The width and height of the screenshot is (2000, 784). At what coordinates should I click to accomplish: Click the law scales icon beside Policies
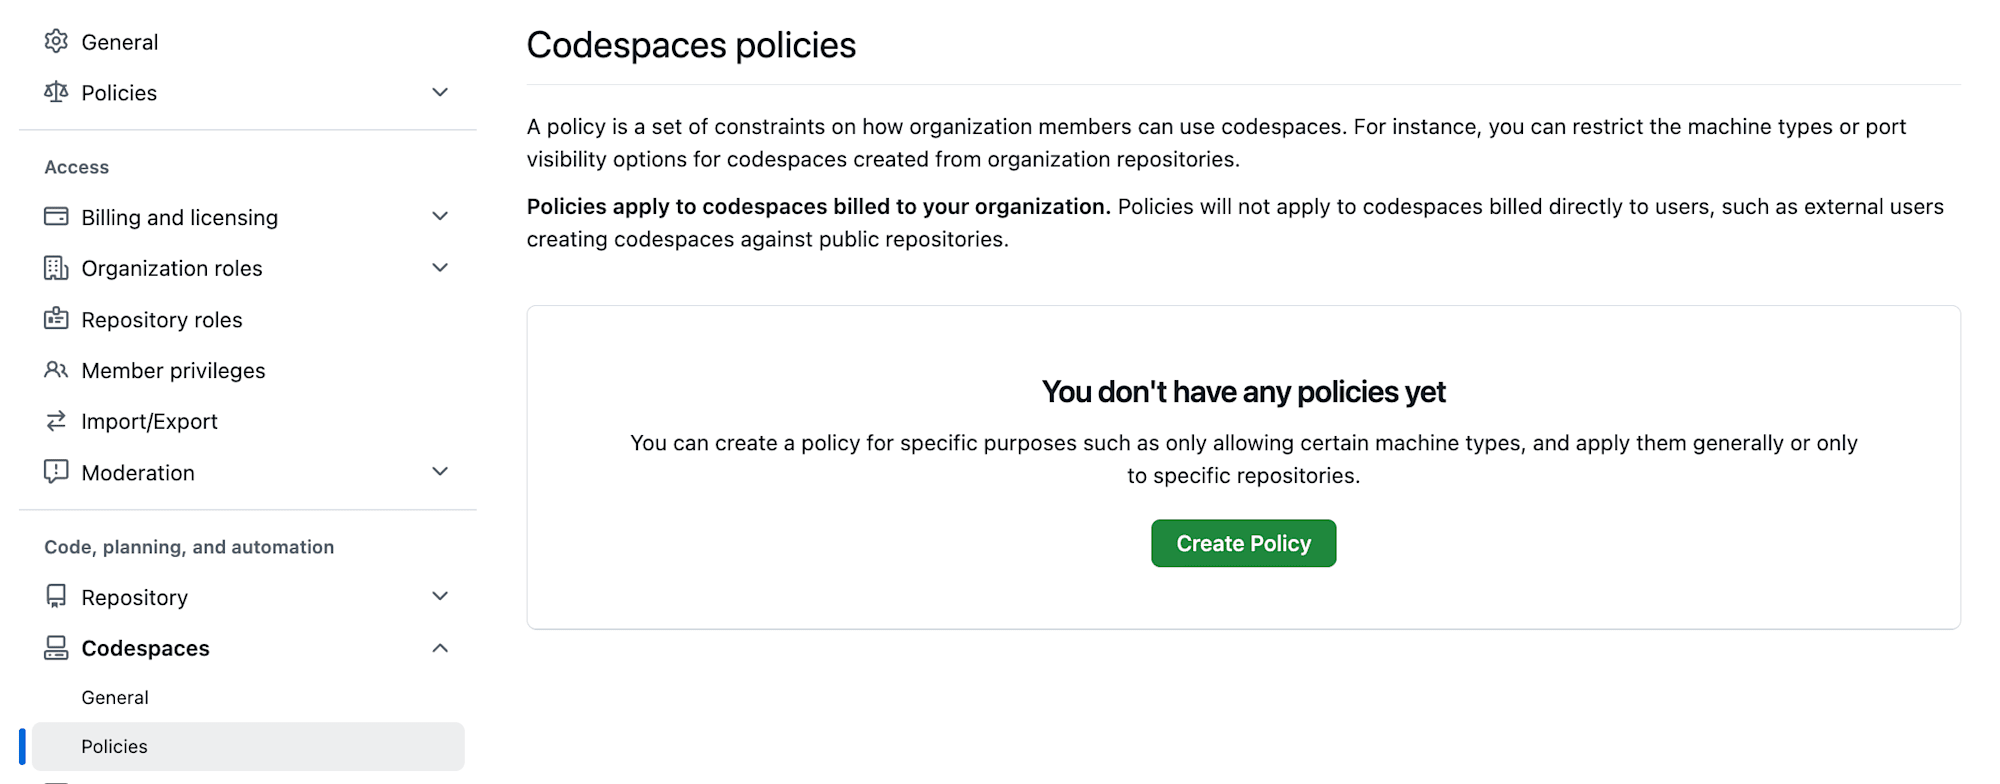pos(56,92)
